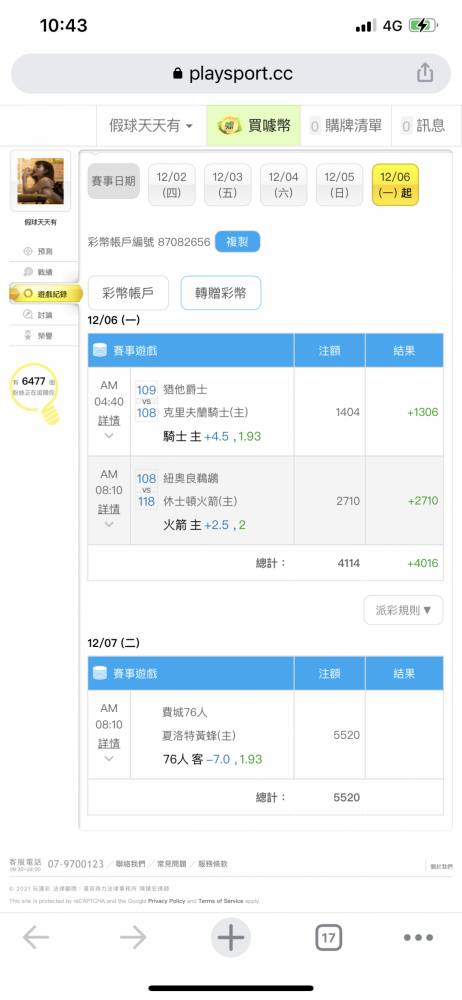This screenshot has height=1000, width=462.
Task: Tap the share icon in address bar
Action: pos(425,73)
